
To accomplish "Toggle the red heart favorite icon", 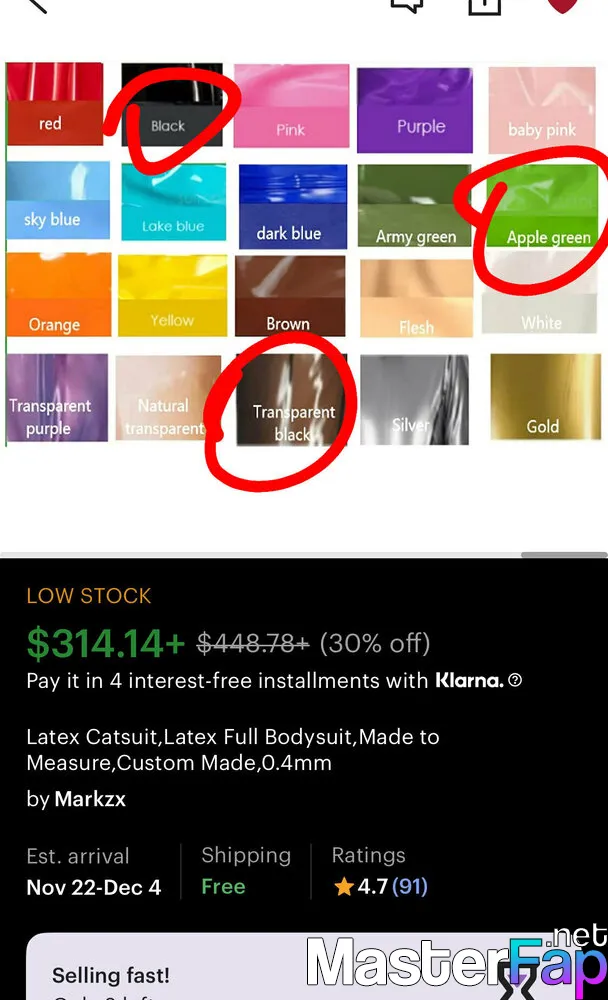I will pos(562,5).
